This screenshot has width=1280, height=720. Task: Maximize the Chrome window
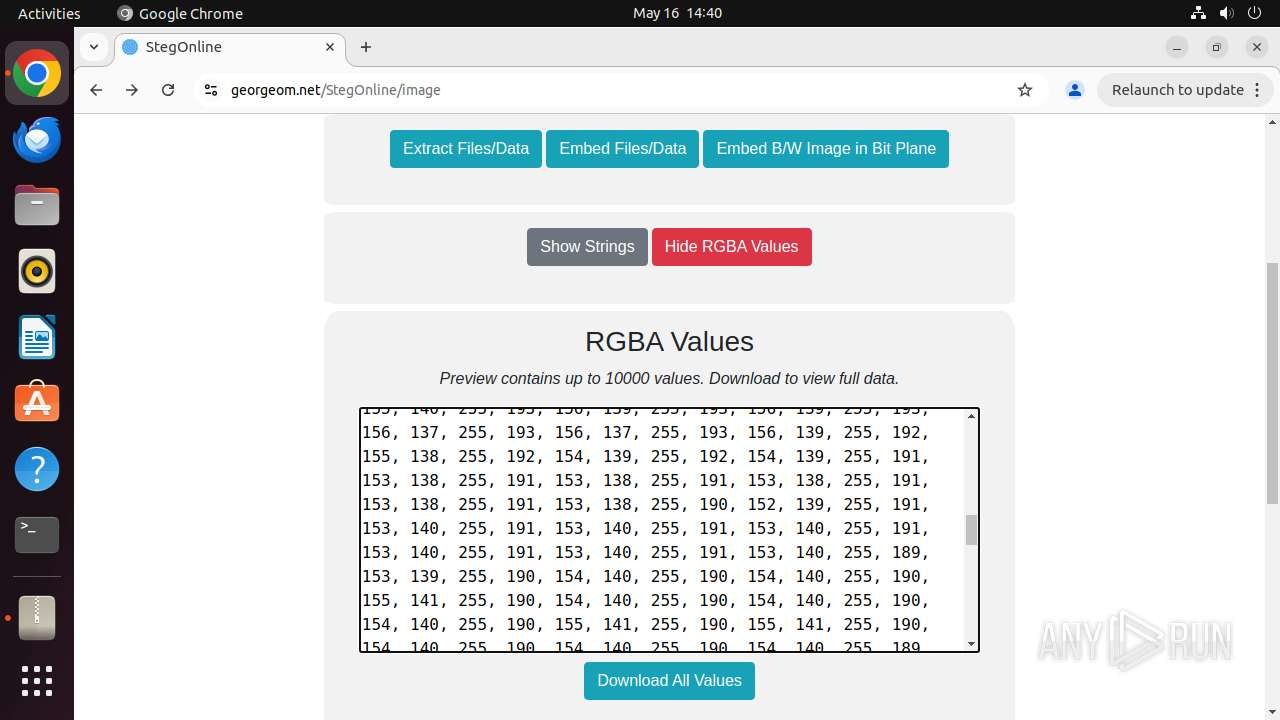(1217, 47)
